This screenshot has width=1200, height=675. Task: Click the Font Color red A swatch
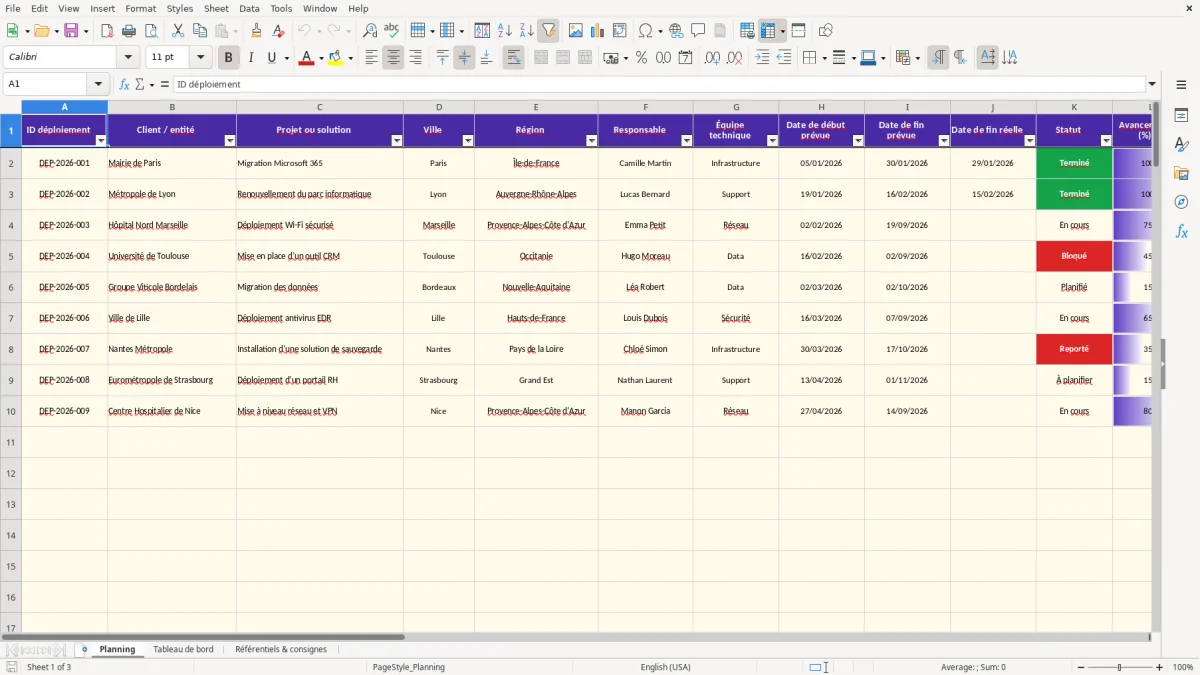306,58
